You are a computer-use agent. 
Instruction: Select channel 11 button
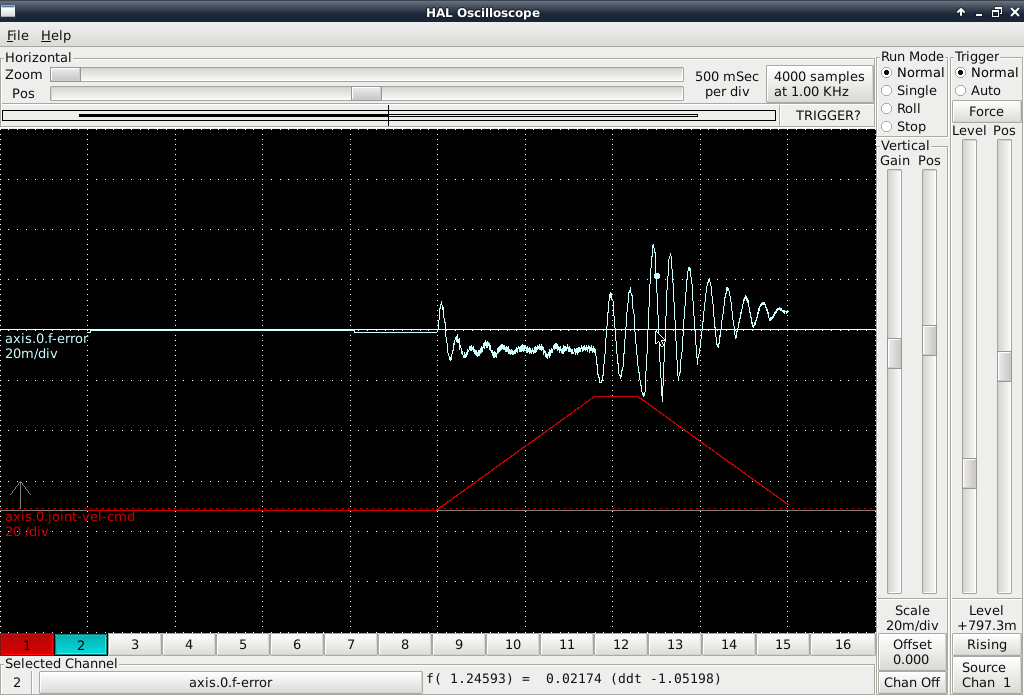click(x=567, y=644)
